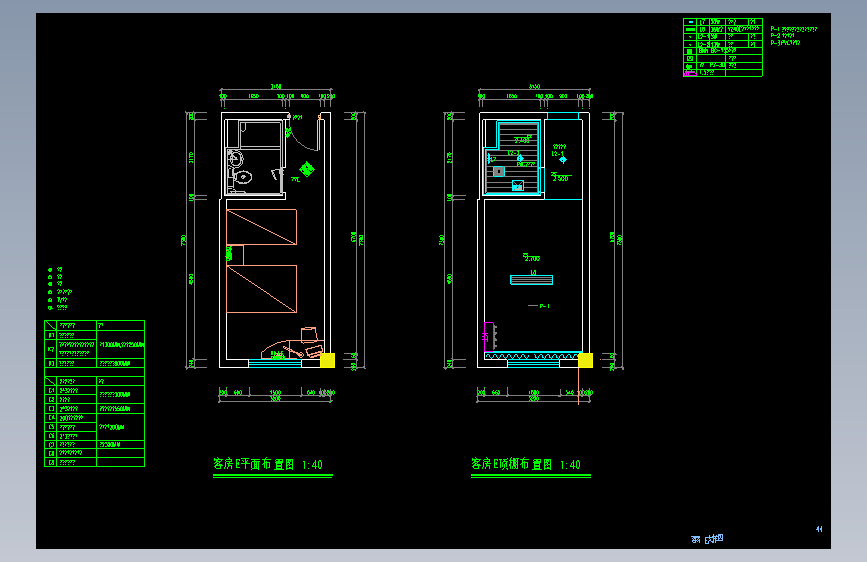867x562 pixels.
Task: Click the toilet symbol in the bathroom
Action: pos(242,178)
